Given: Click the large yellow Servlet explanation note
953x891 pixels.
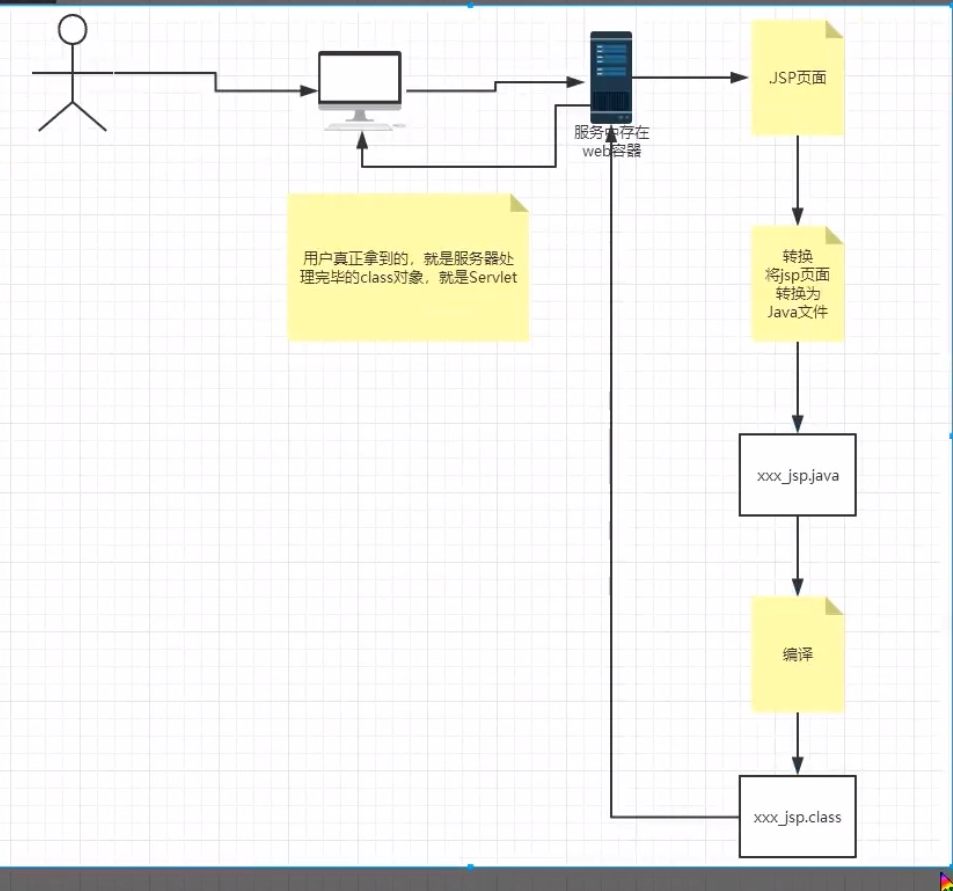Looking at the screenshot, I should click(408, 268).
